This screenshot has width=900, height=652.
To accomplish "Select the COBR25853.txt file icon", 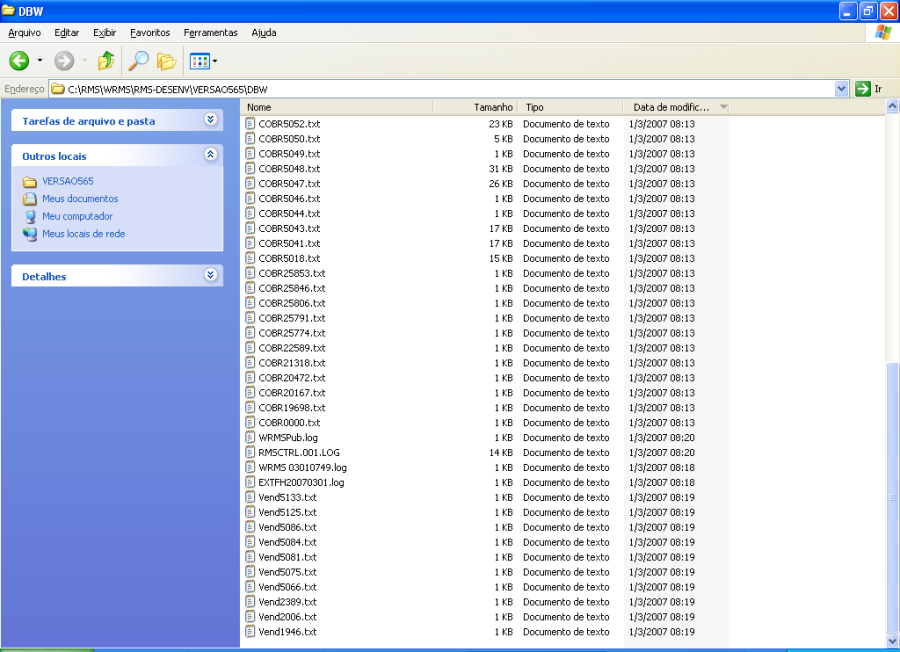I will [x=250, y=273].
